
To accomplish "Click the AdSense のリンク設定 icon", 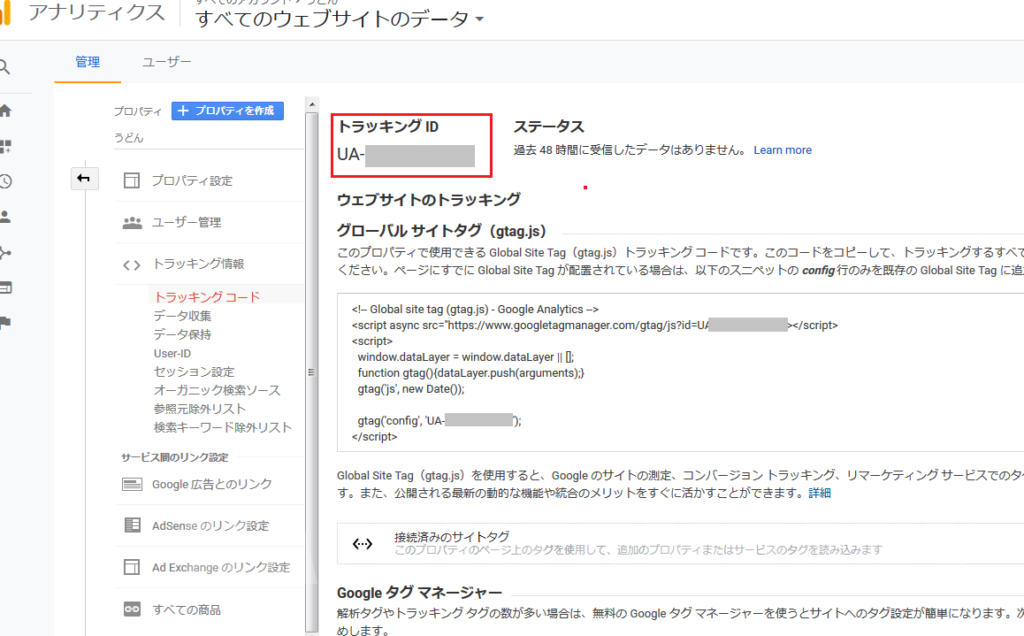I will [132, 525].
